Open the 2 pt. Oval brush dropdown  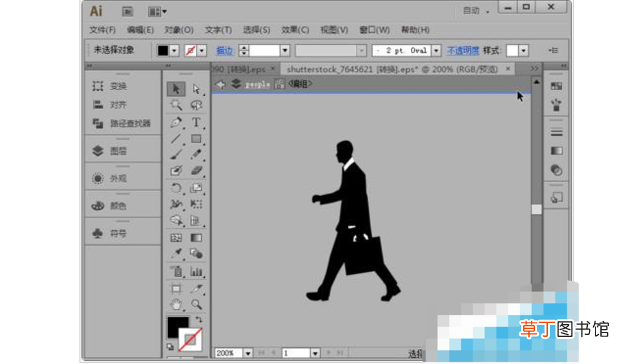point(436,51)
